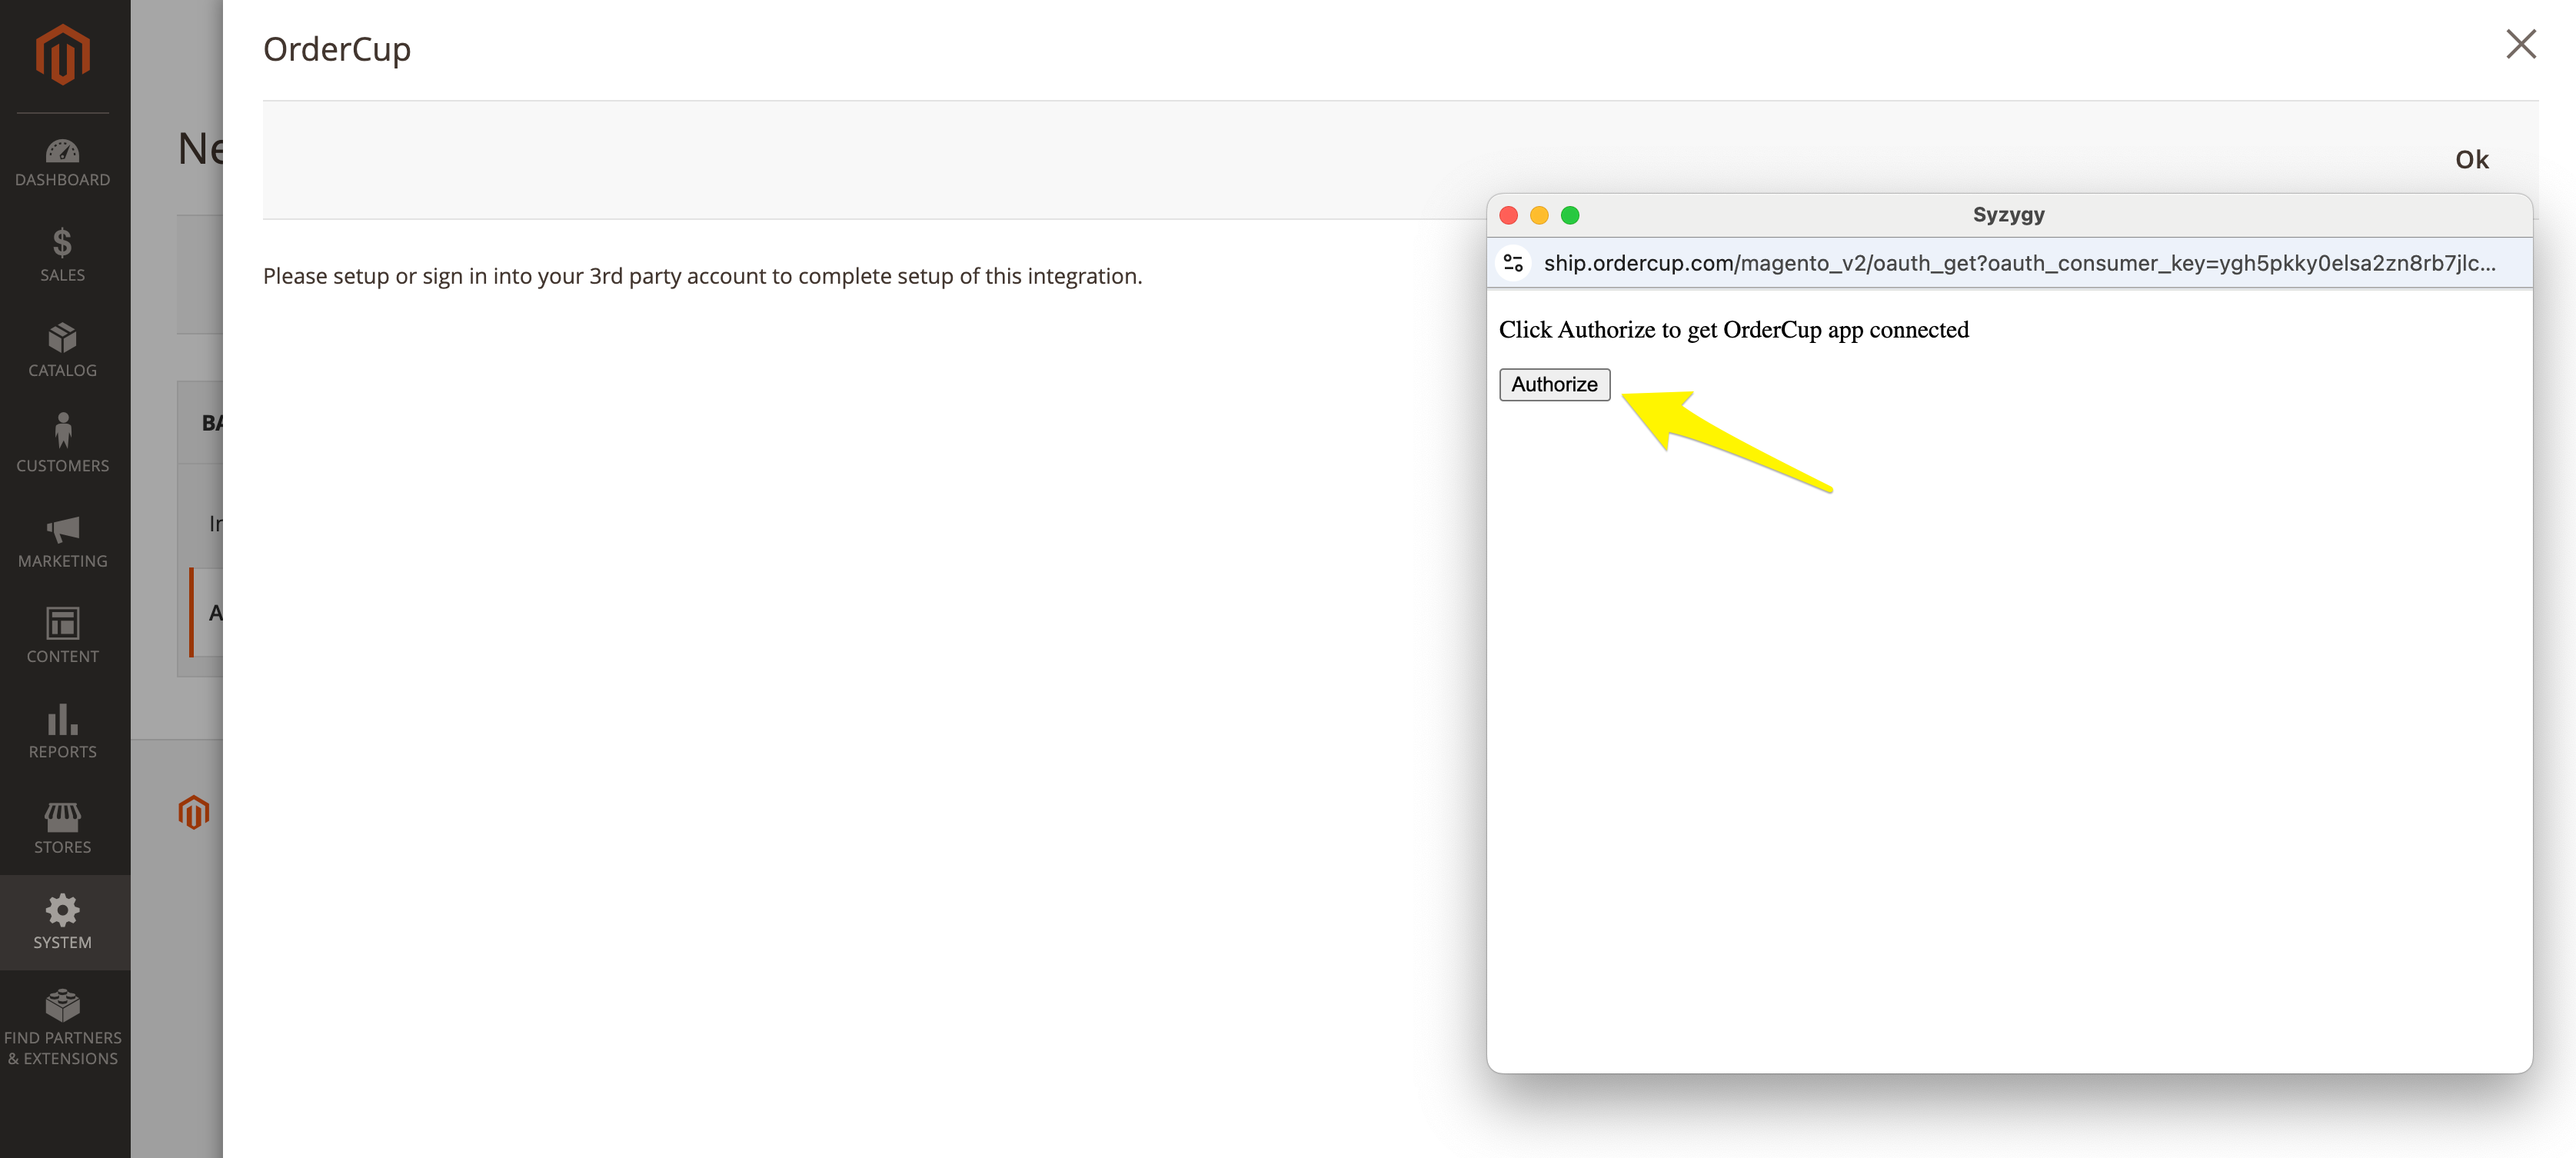Click the site settings icon in address bar
2576x1158 pixels.
pyautogui.click(x=1513, y=263)
